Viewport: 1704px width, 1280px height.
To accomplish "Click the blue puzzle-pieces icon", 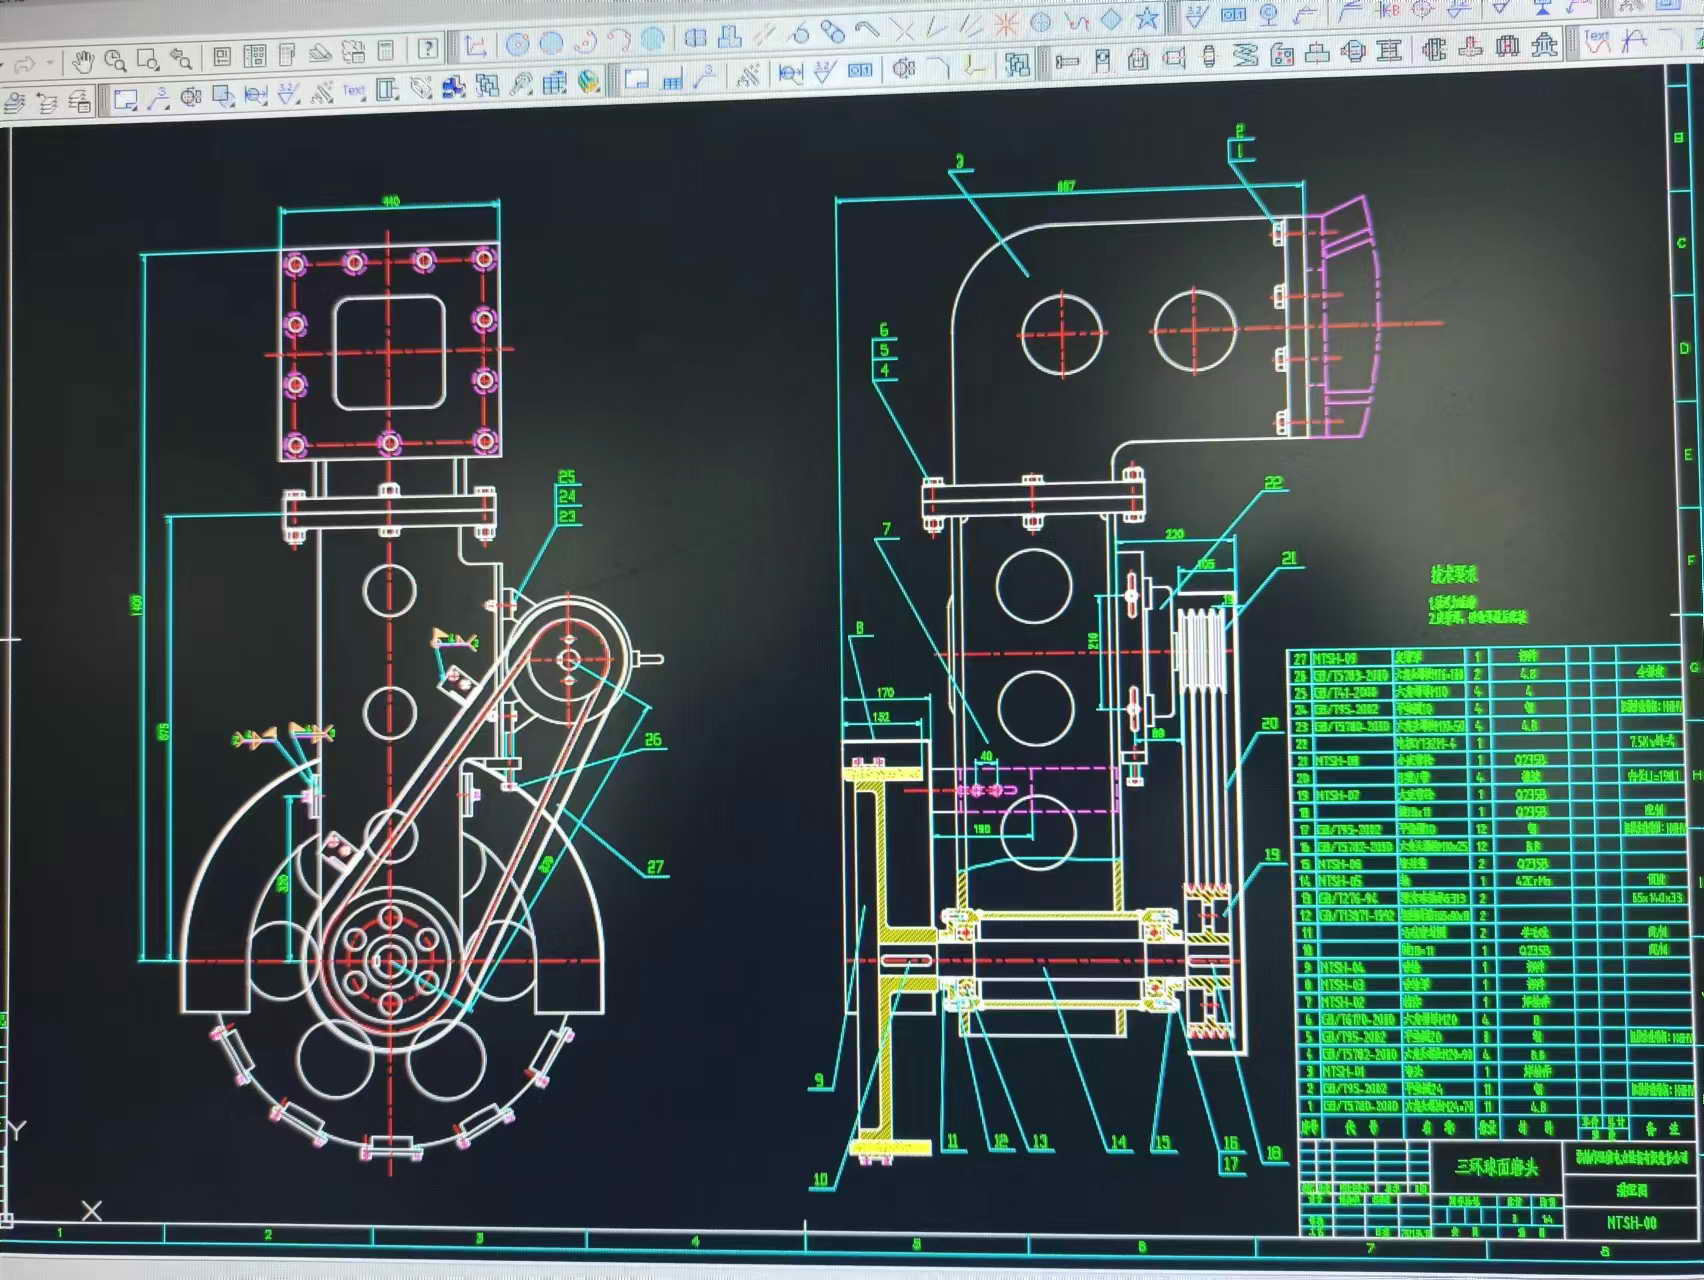I will pos(453,87).
